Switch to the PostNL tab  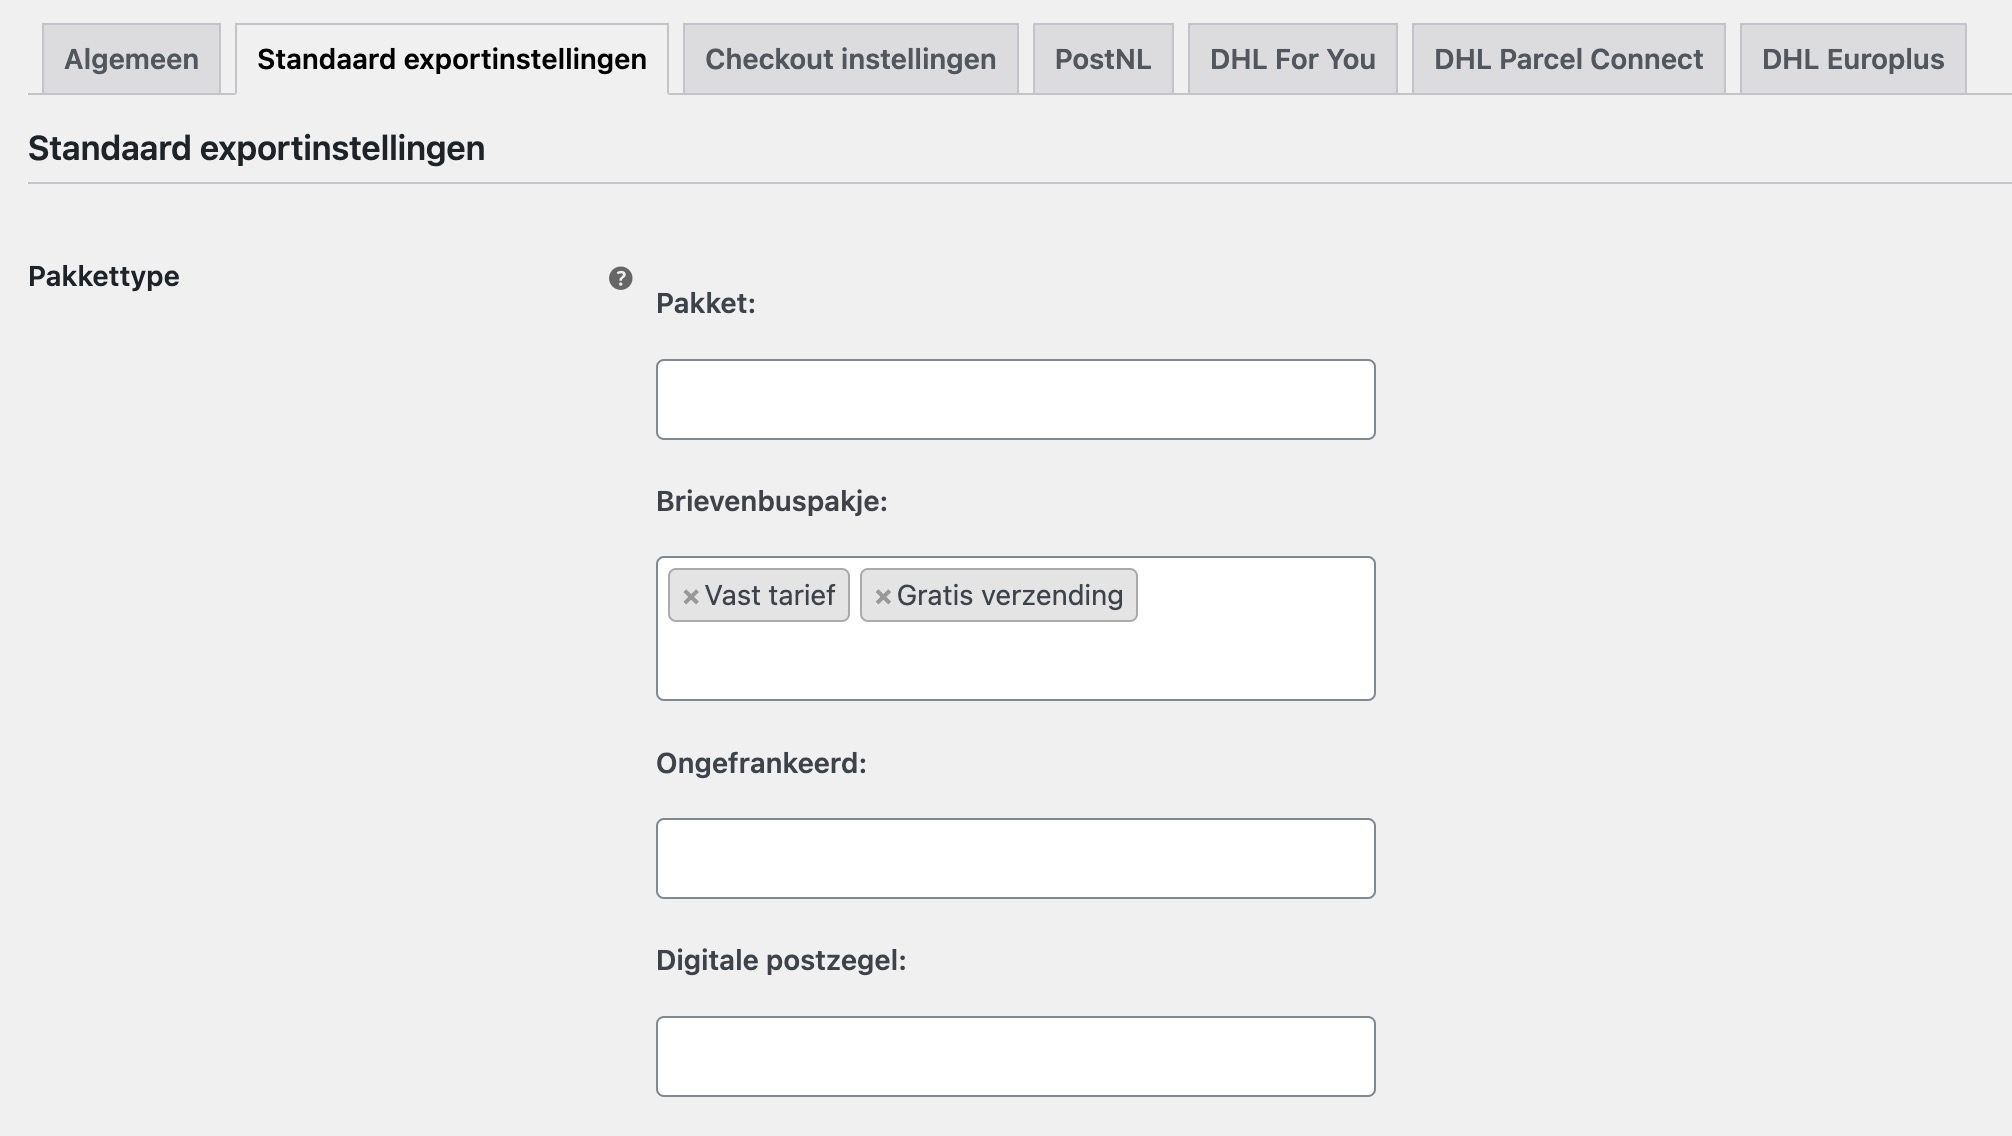(1103, 58)
